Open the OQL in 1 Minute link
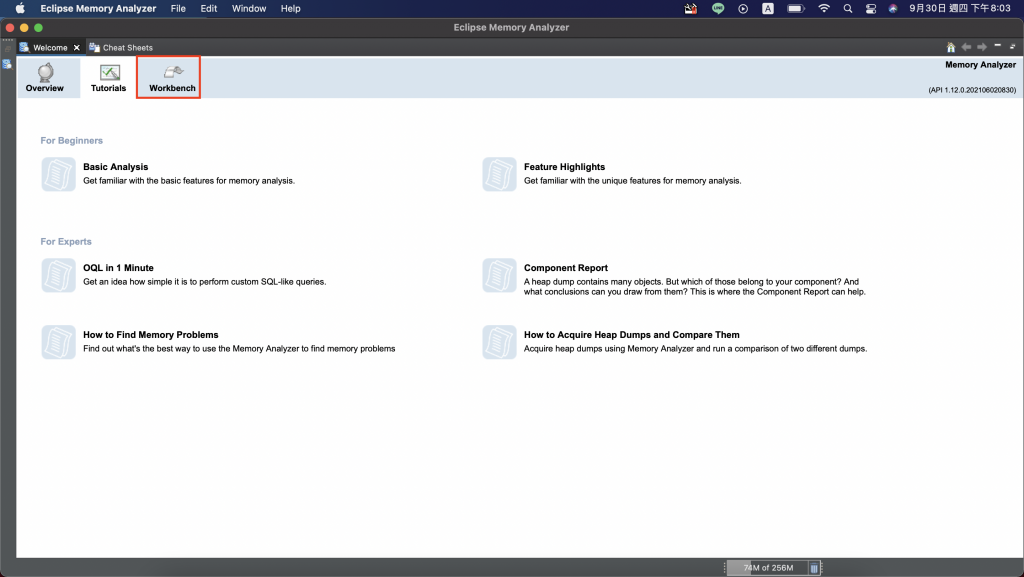 tap(118, 268)
